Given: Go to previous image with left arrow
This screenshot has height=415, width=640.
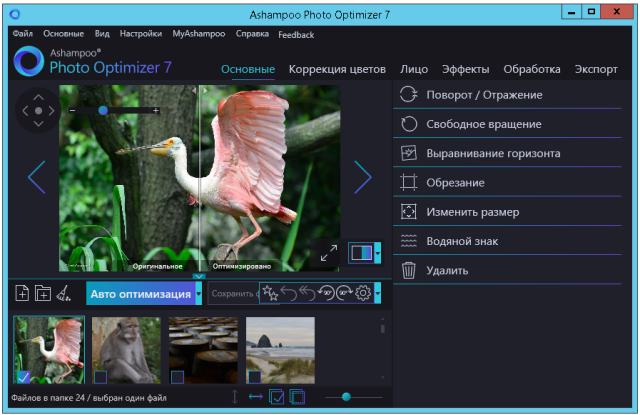Looking at the screenshot, I should (x=37, y=177).
